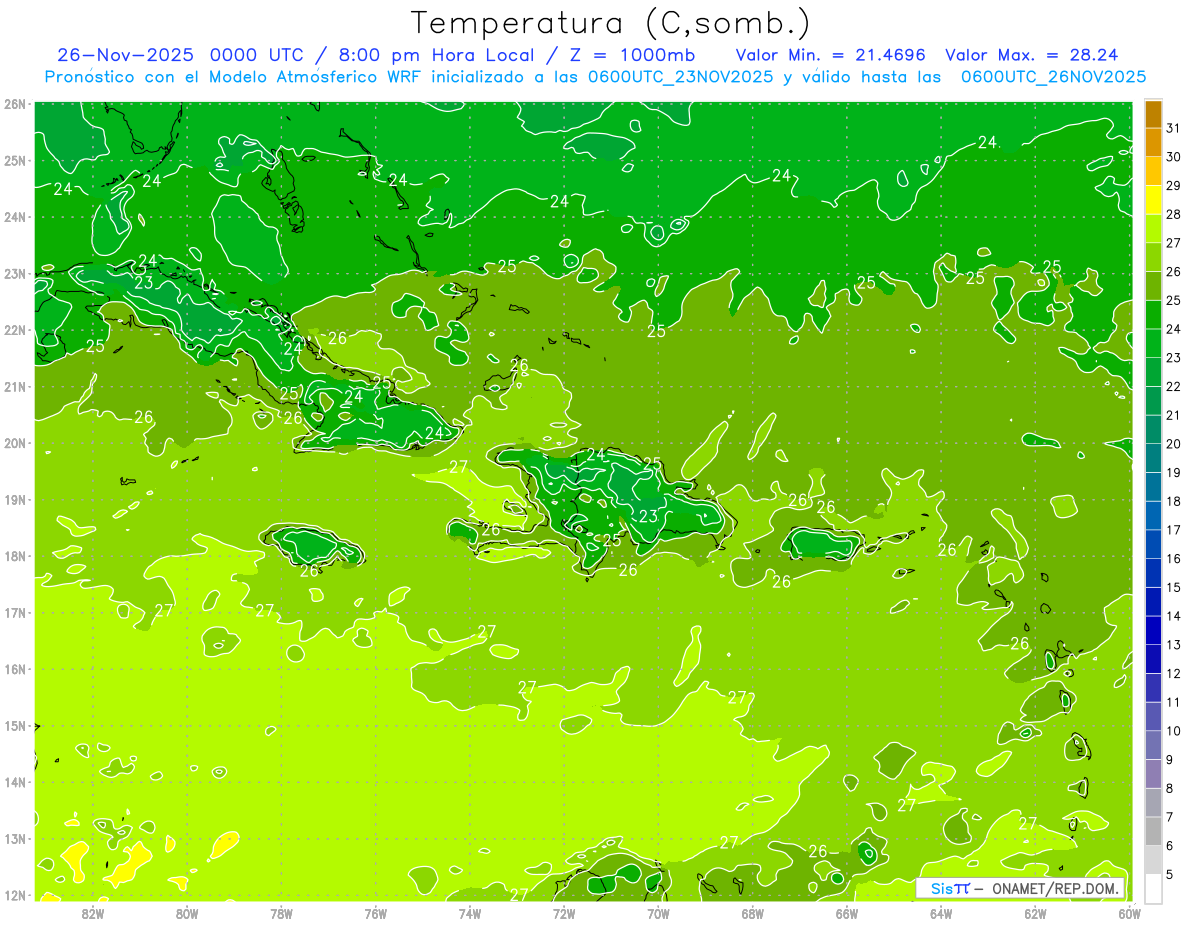Click the '70W' longitude axis label

[658, 914]
